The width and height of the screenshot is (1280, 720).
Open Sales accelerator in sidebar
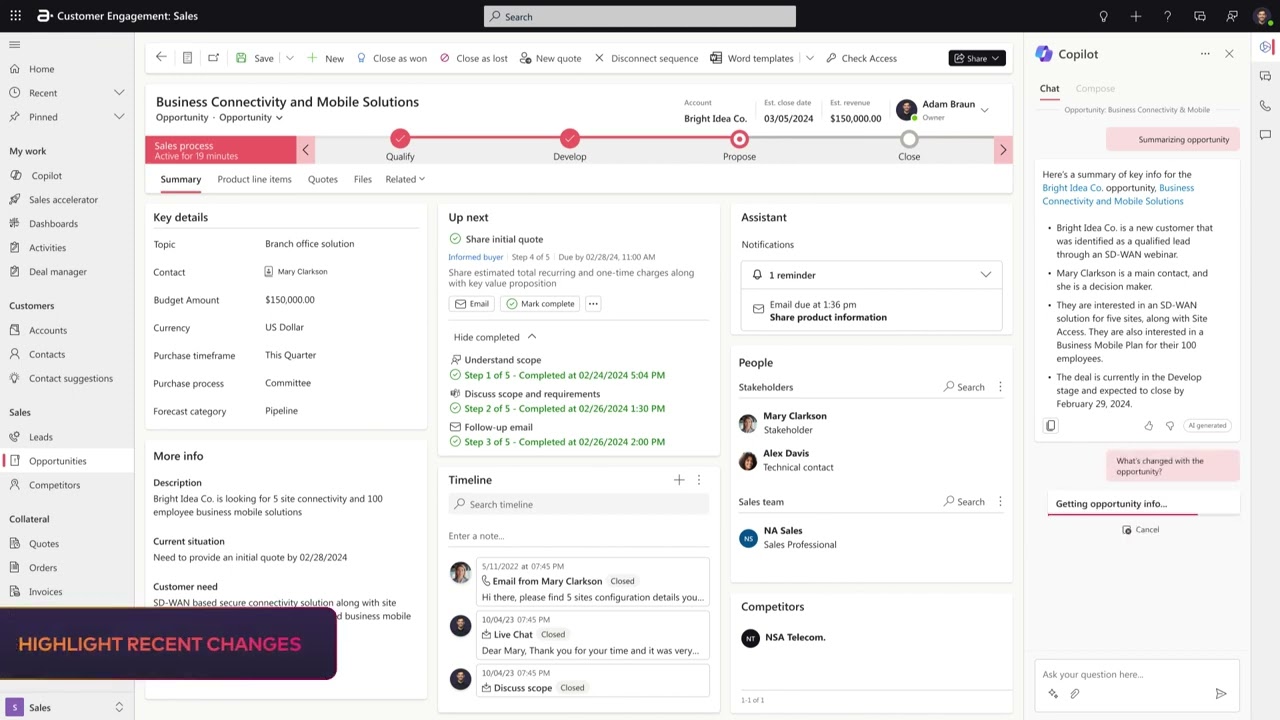click(63, 200)
